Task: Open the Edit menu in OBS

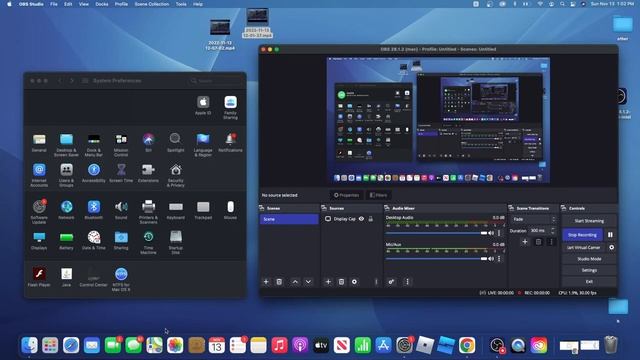Action: 68,4
